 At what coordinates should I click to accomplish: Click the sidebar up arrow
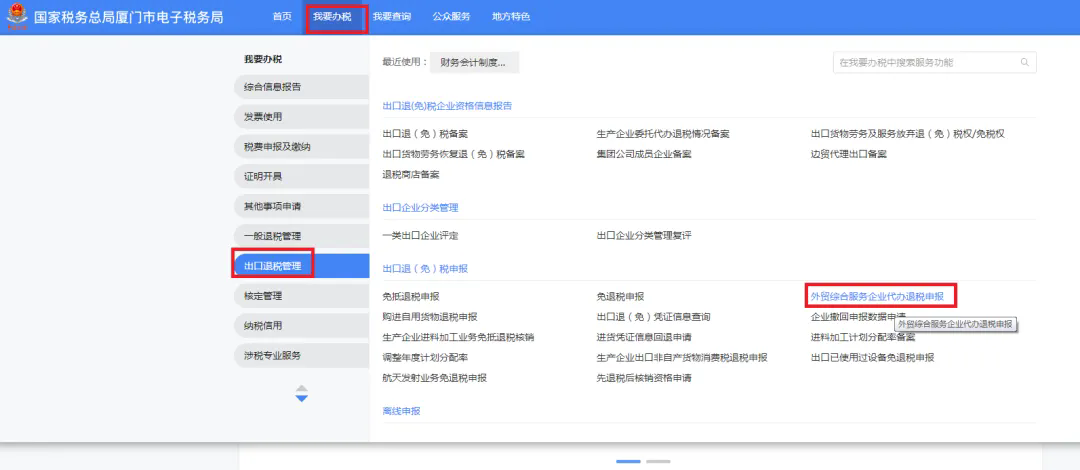[x=302, y=389]
